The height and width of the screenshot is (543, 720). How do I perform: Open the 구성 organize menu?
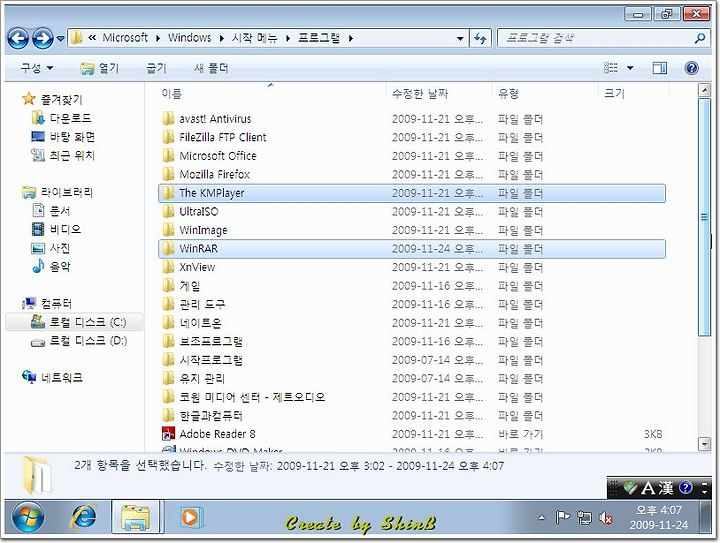[36, 68]
